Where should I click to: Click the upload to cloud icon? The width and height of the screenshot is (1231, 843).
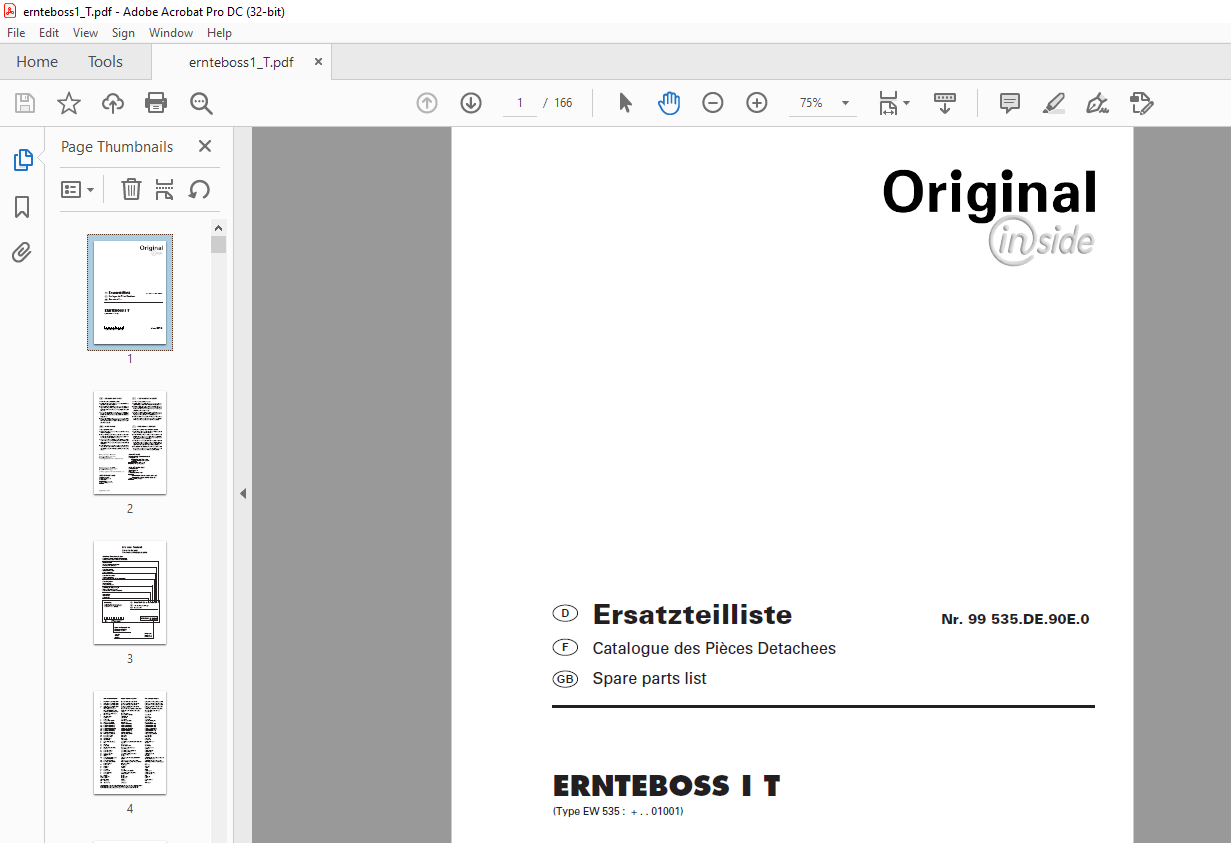click(x=113, y=103)
